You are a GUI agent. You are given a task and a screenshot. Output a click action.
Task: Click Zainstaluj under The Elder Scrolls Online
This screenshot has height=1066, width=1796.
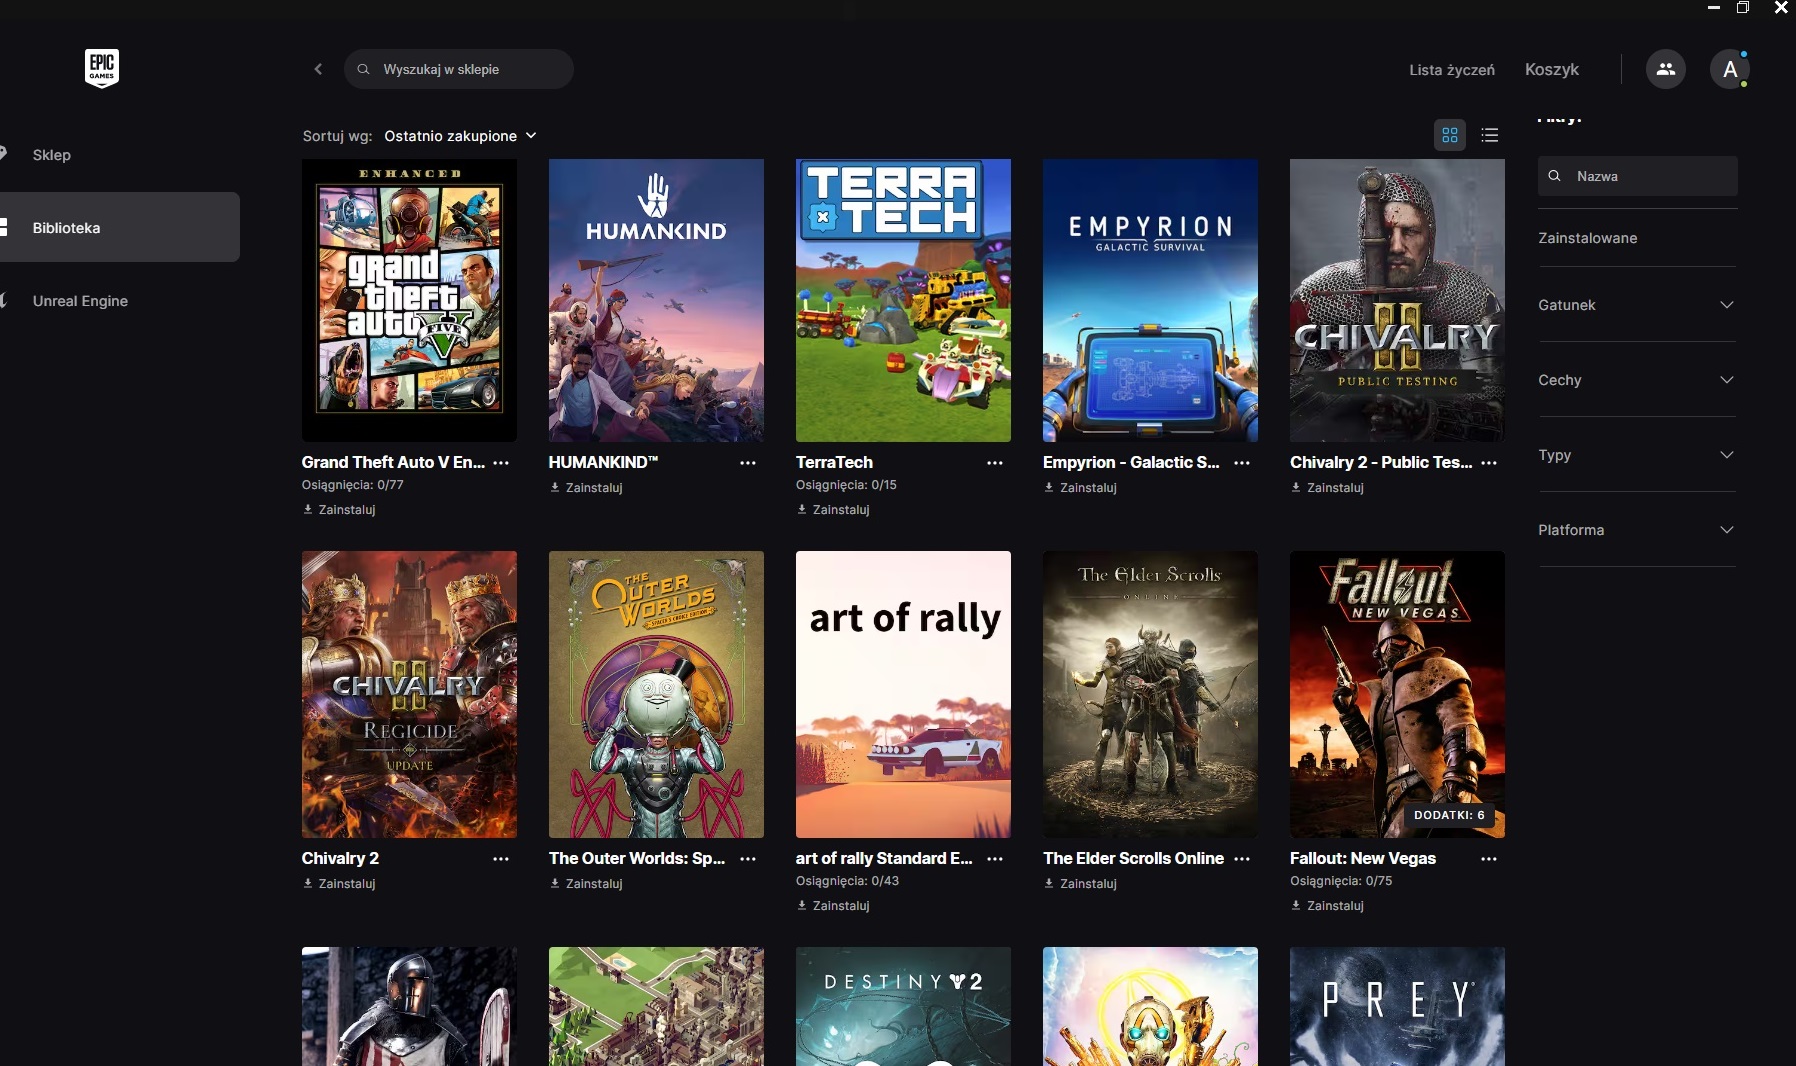(x=1081, y=884)
